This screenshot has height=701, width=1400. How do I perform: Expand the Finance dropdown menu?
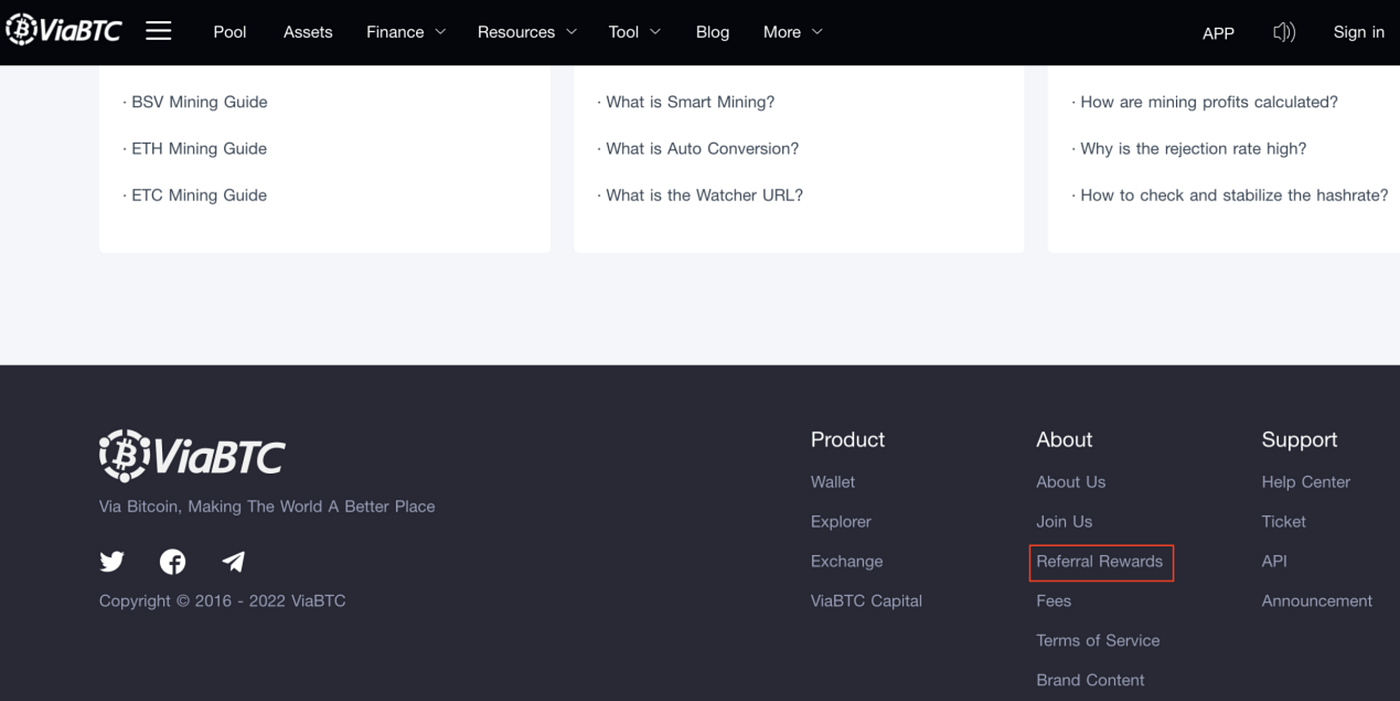[406, 32]
